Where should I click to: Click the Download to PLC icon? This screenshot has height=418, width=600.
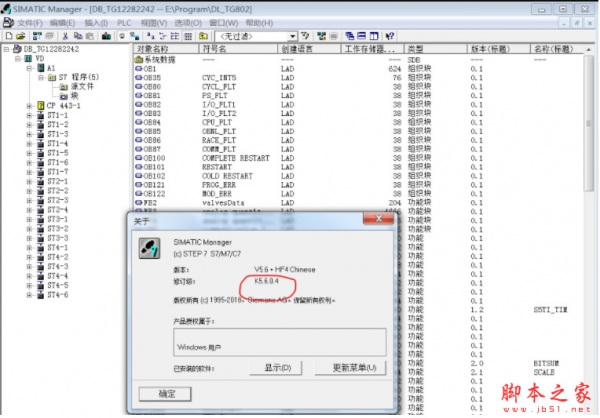[106, 36]
